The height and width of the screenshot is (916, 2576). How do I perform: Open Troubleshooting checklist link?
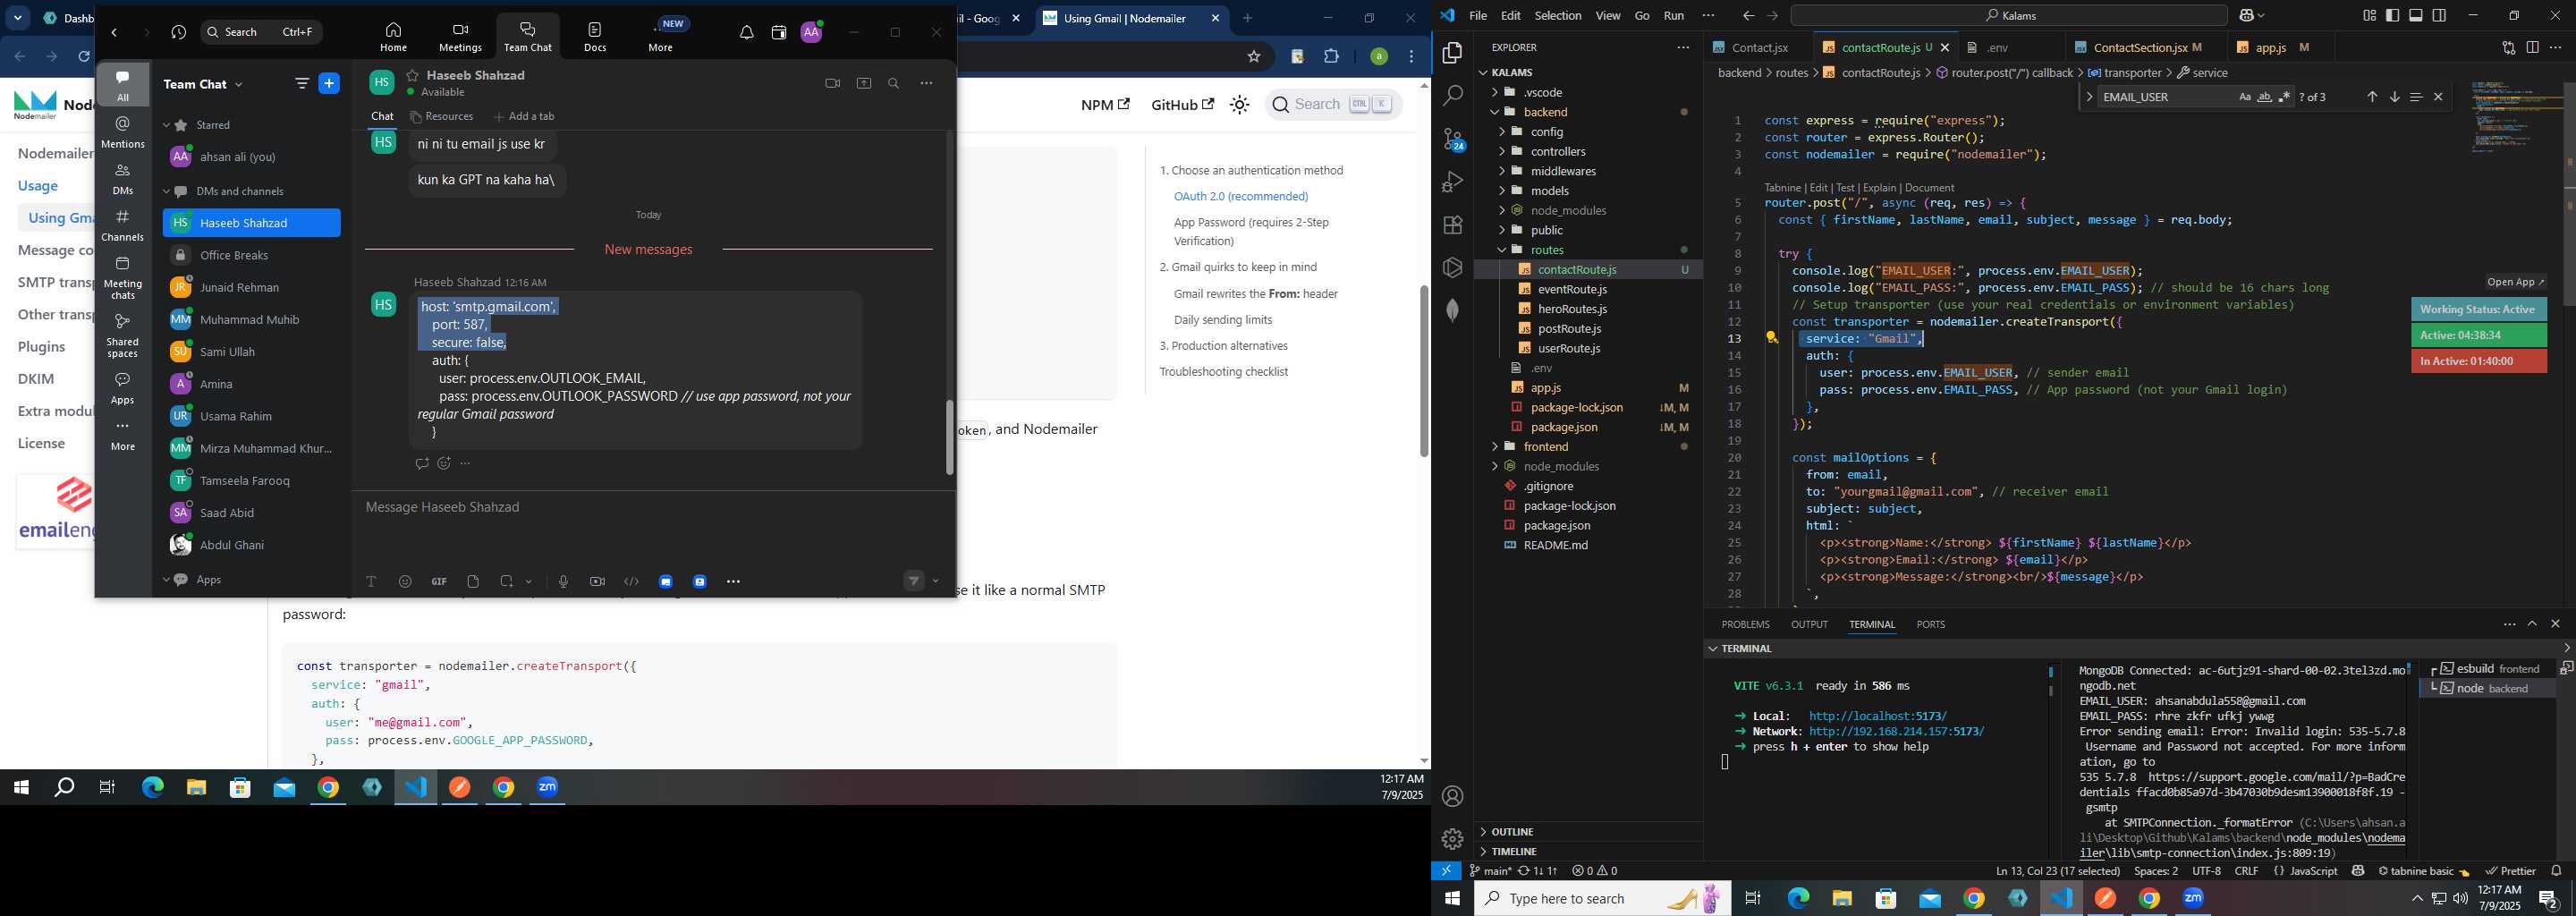pos(1223,372)
